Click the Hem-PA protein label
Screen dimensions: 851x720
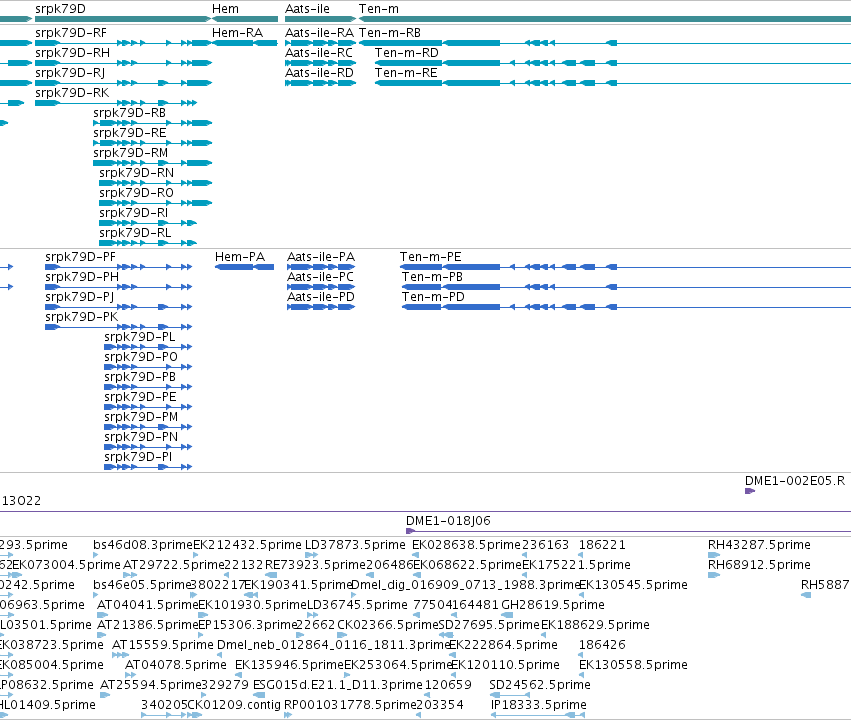(240, 257)
